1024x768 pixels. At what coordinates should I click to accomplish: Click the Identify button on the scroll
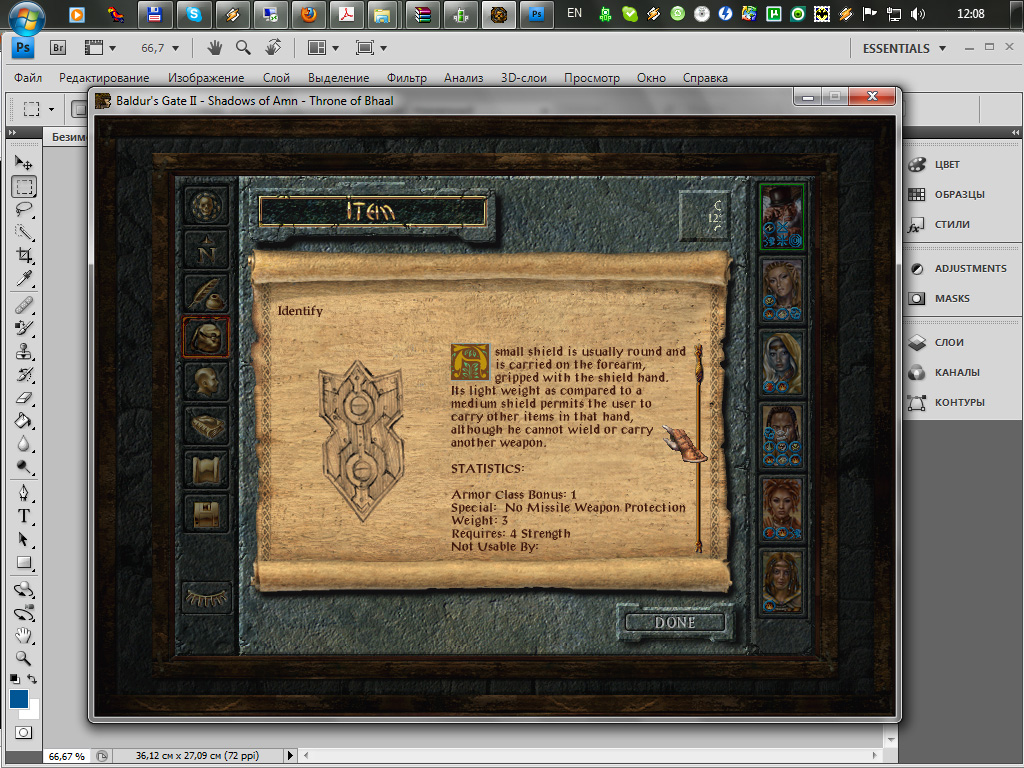(300, 311)
